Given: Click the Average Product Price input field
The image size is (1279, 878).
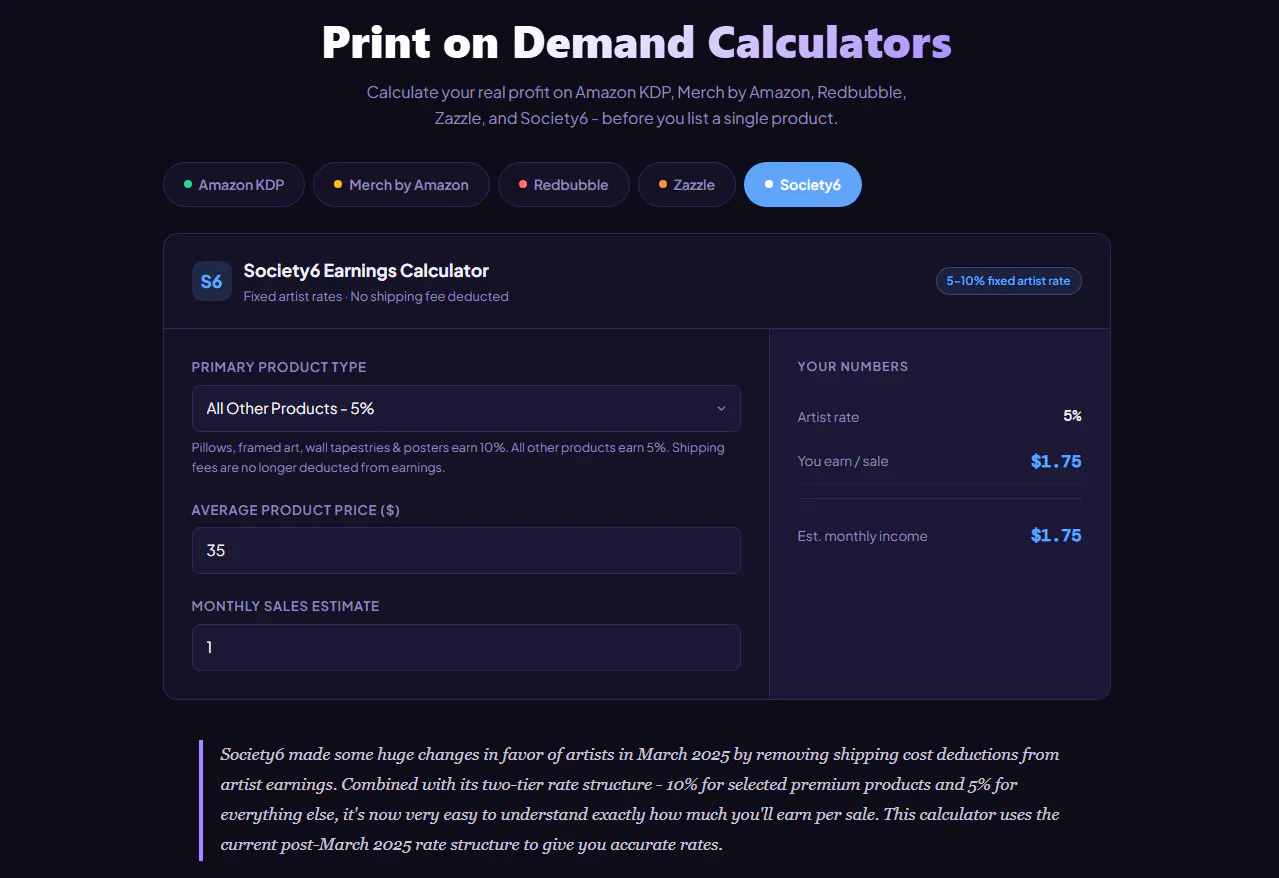Looking at the screenshot, I should [466, 550].
